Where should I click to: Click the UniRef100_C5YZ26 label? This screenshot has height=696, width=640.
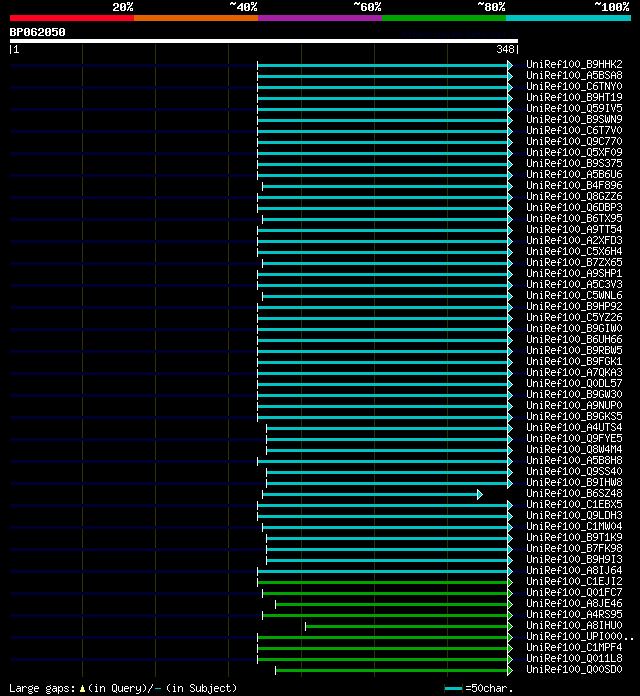pyautogui.click(x=574, y=317)
